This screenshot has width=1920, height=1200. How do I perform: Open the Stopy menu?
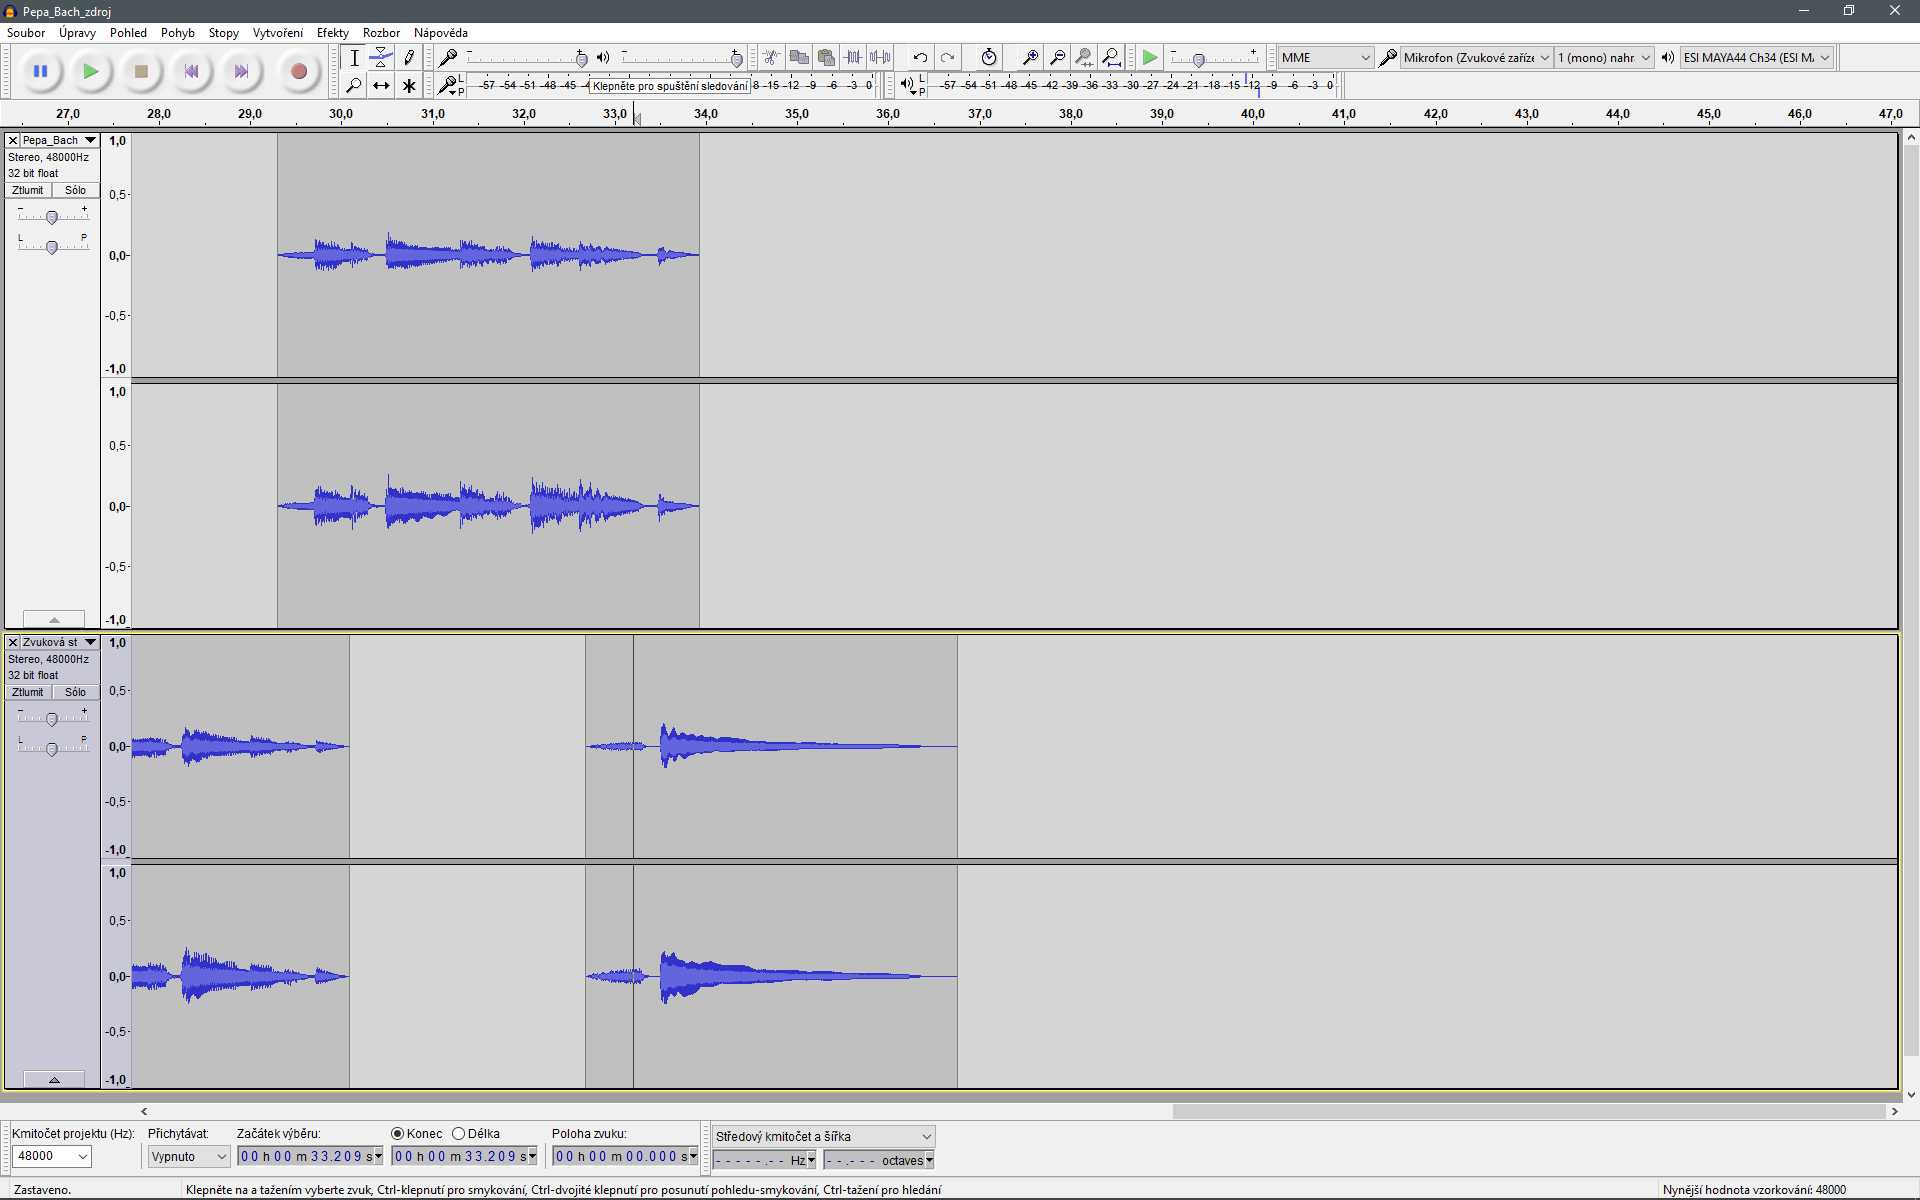coord(224,33)
